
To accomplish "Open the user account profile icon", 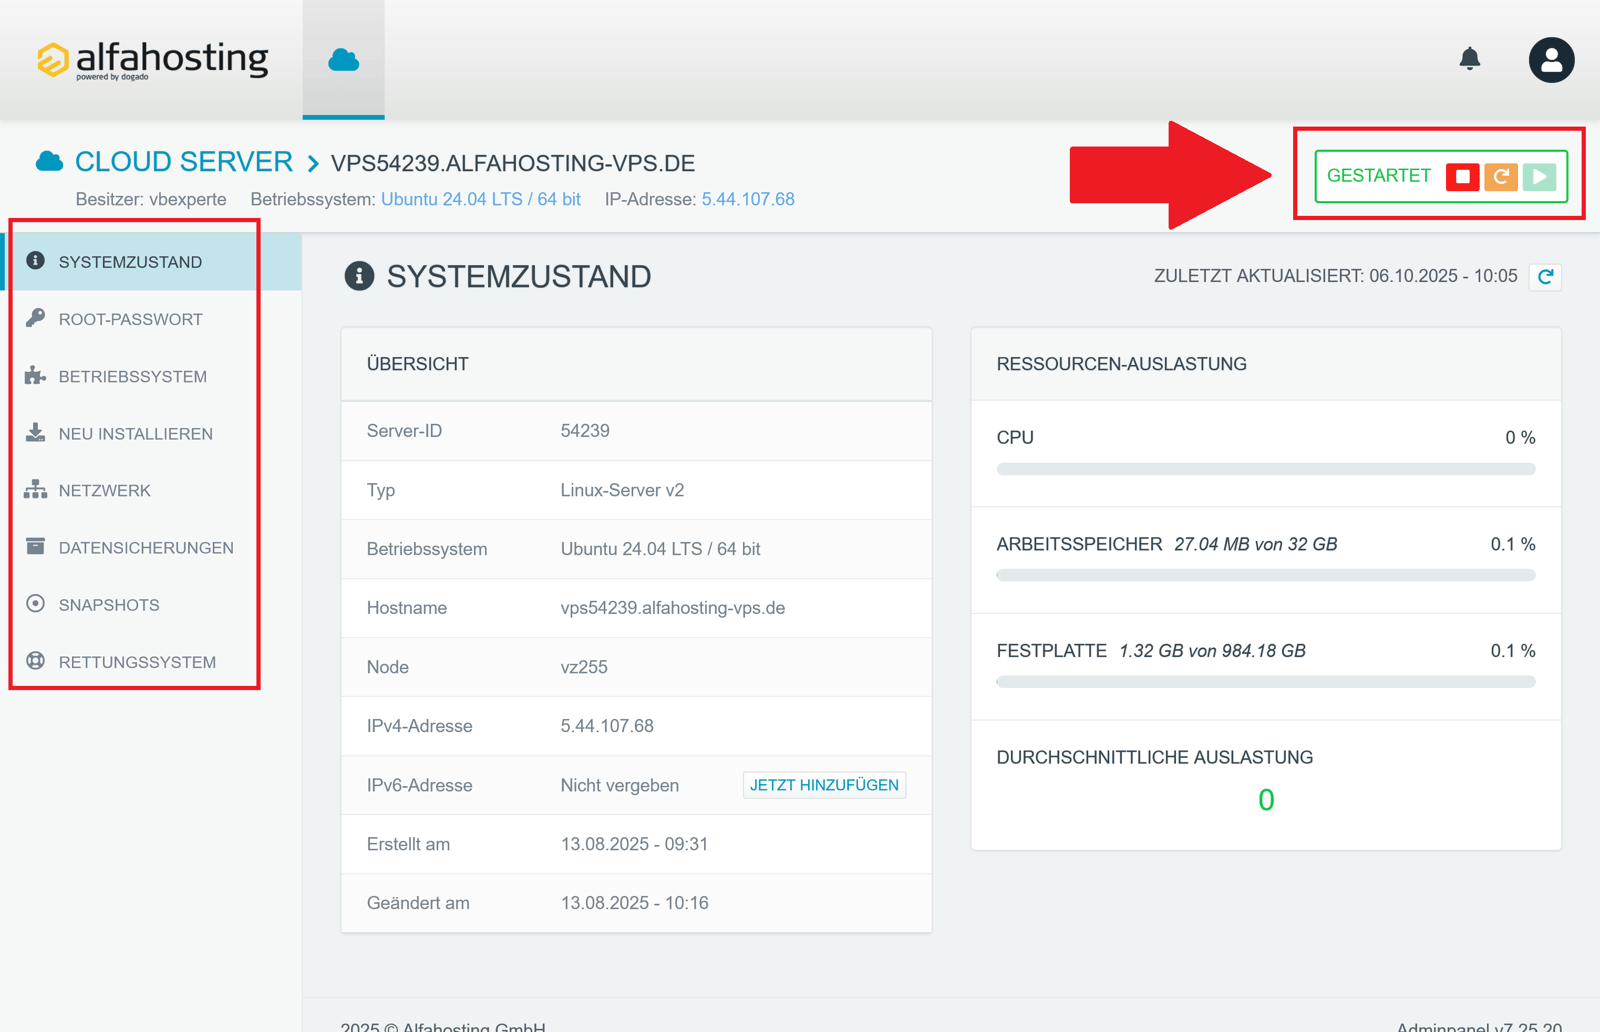I will 1551,60.
